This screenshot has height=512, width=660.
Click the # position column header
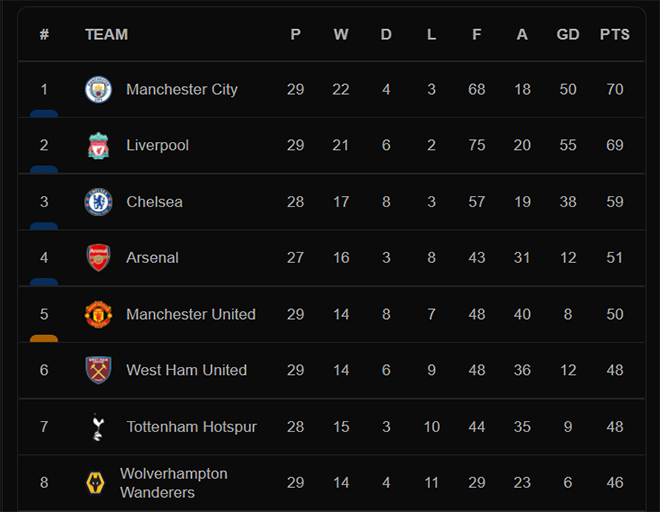click(44, 34)
